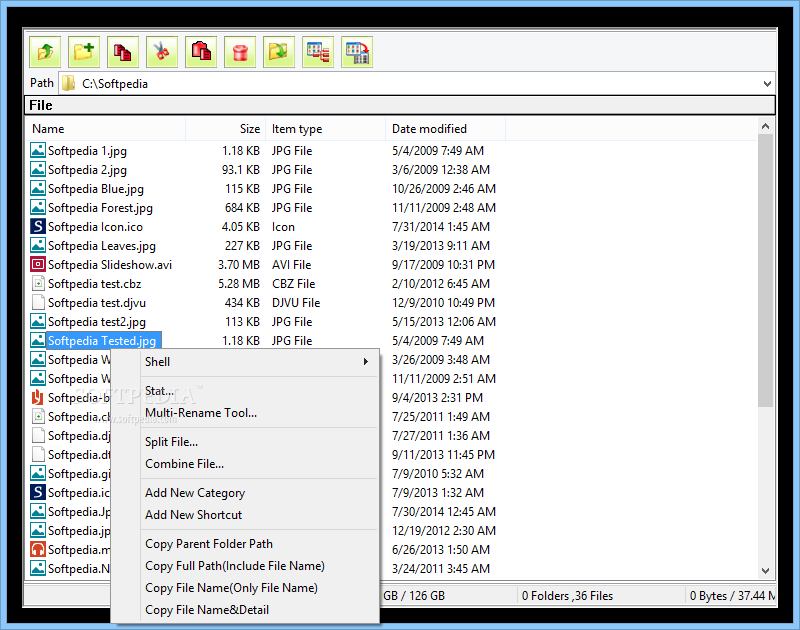This screenshot has width=800, height=630.
Task: Click the view switch grid icon
Action: tap(357, 52)
